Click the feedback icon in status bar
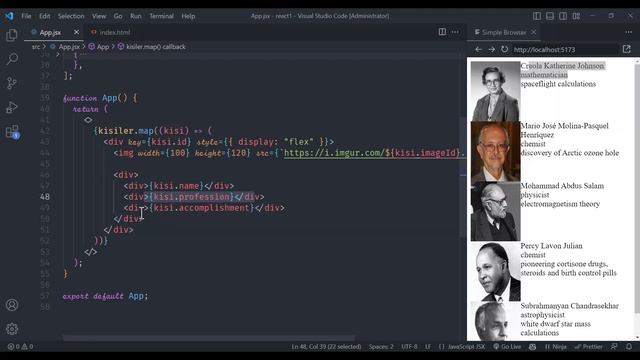Viewport: 640px width, 360px height. [x=614, y=347]
